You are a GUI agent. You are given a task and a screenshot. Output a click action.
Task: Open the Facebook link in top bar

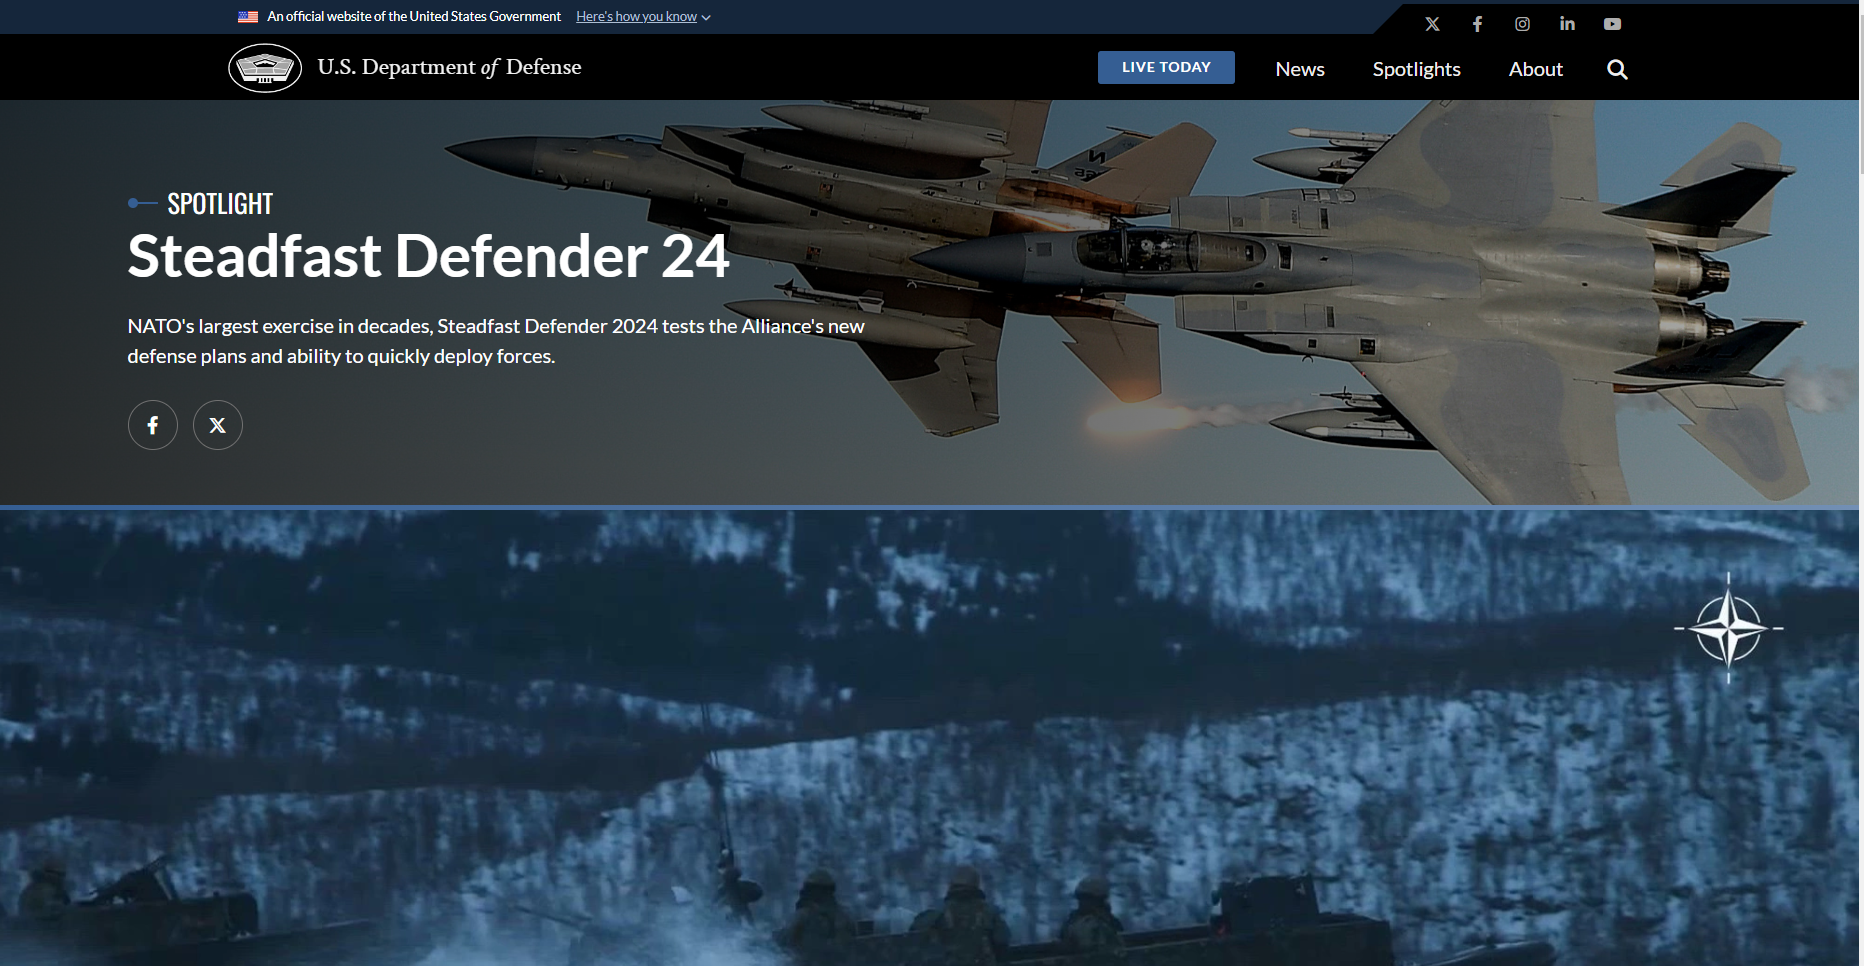(1477, 24)
